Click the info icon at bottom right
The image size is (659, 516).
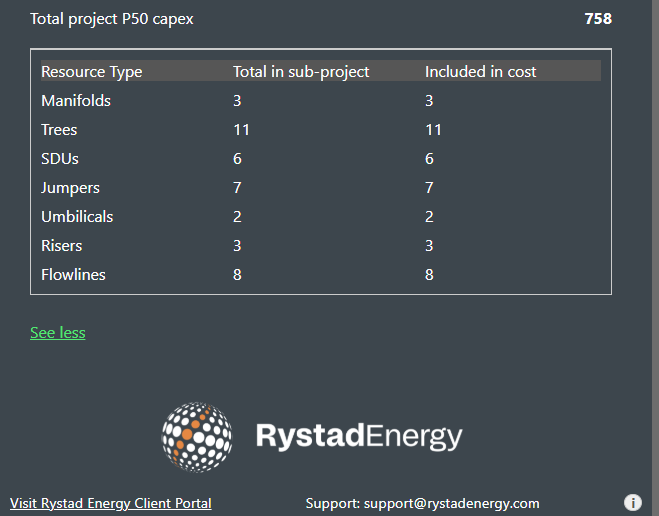tap(633, 503)
